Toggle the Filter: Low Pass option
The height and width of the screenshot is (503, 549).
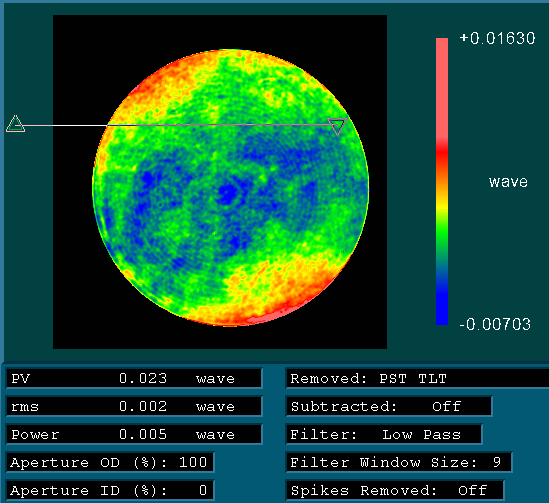click(384, 434)
